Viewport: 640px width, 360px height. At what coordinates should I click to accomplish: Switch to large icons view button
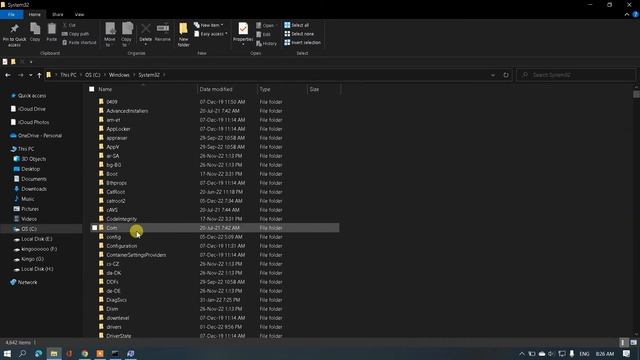633,342
